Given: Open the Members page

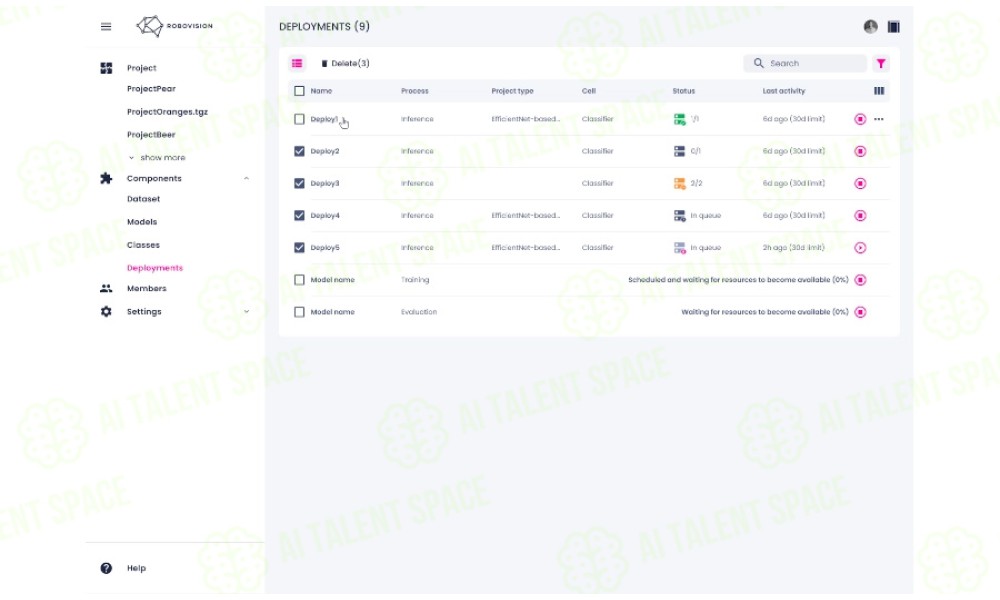Looking at the screenshot, I should 147,288.
